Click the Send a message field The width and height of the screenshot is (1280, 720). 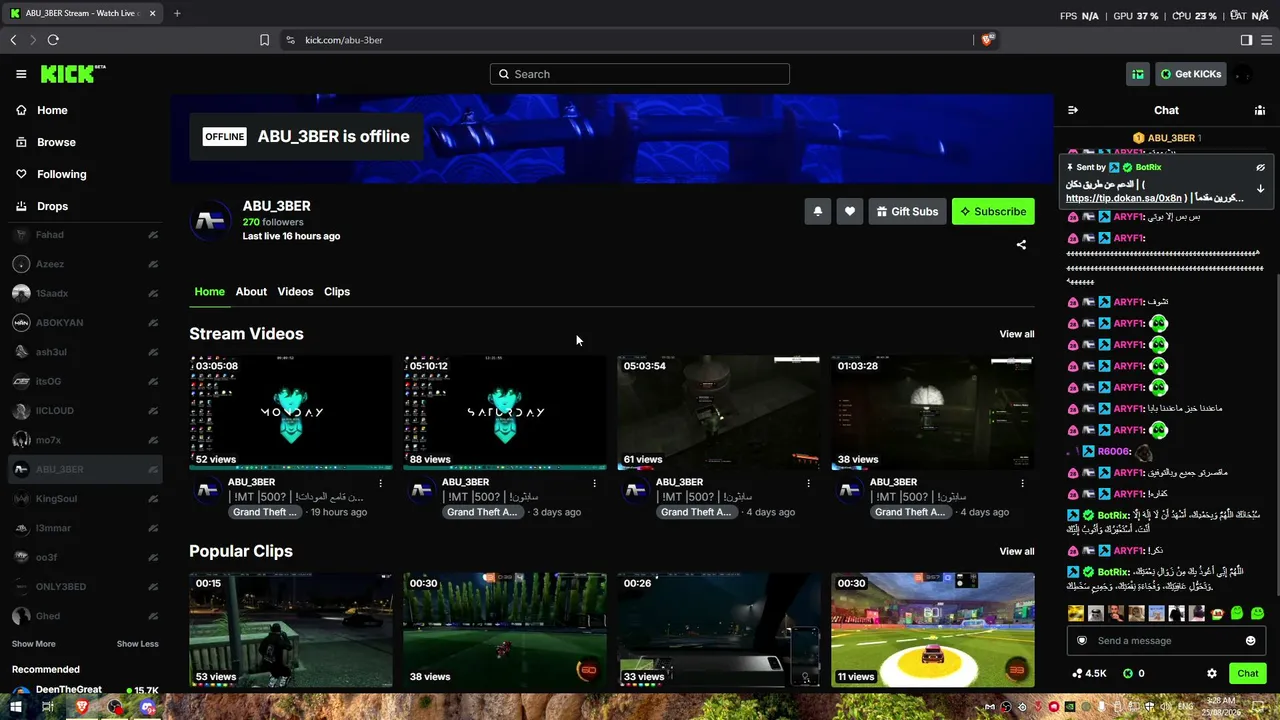(x=1166, y=641)
